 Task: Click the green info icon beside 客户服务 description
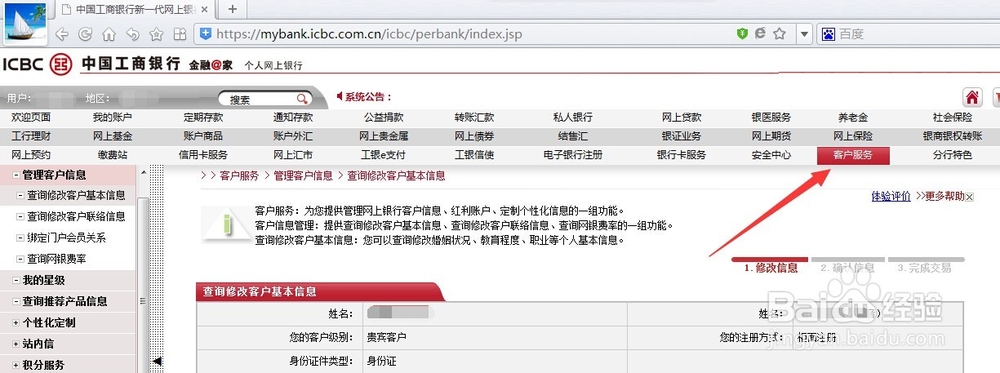[x=226, y=225]
